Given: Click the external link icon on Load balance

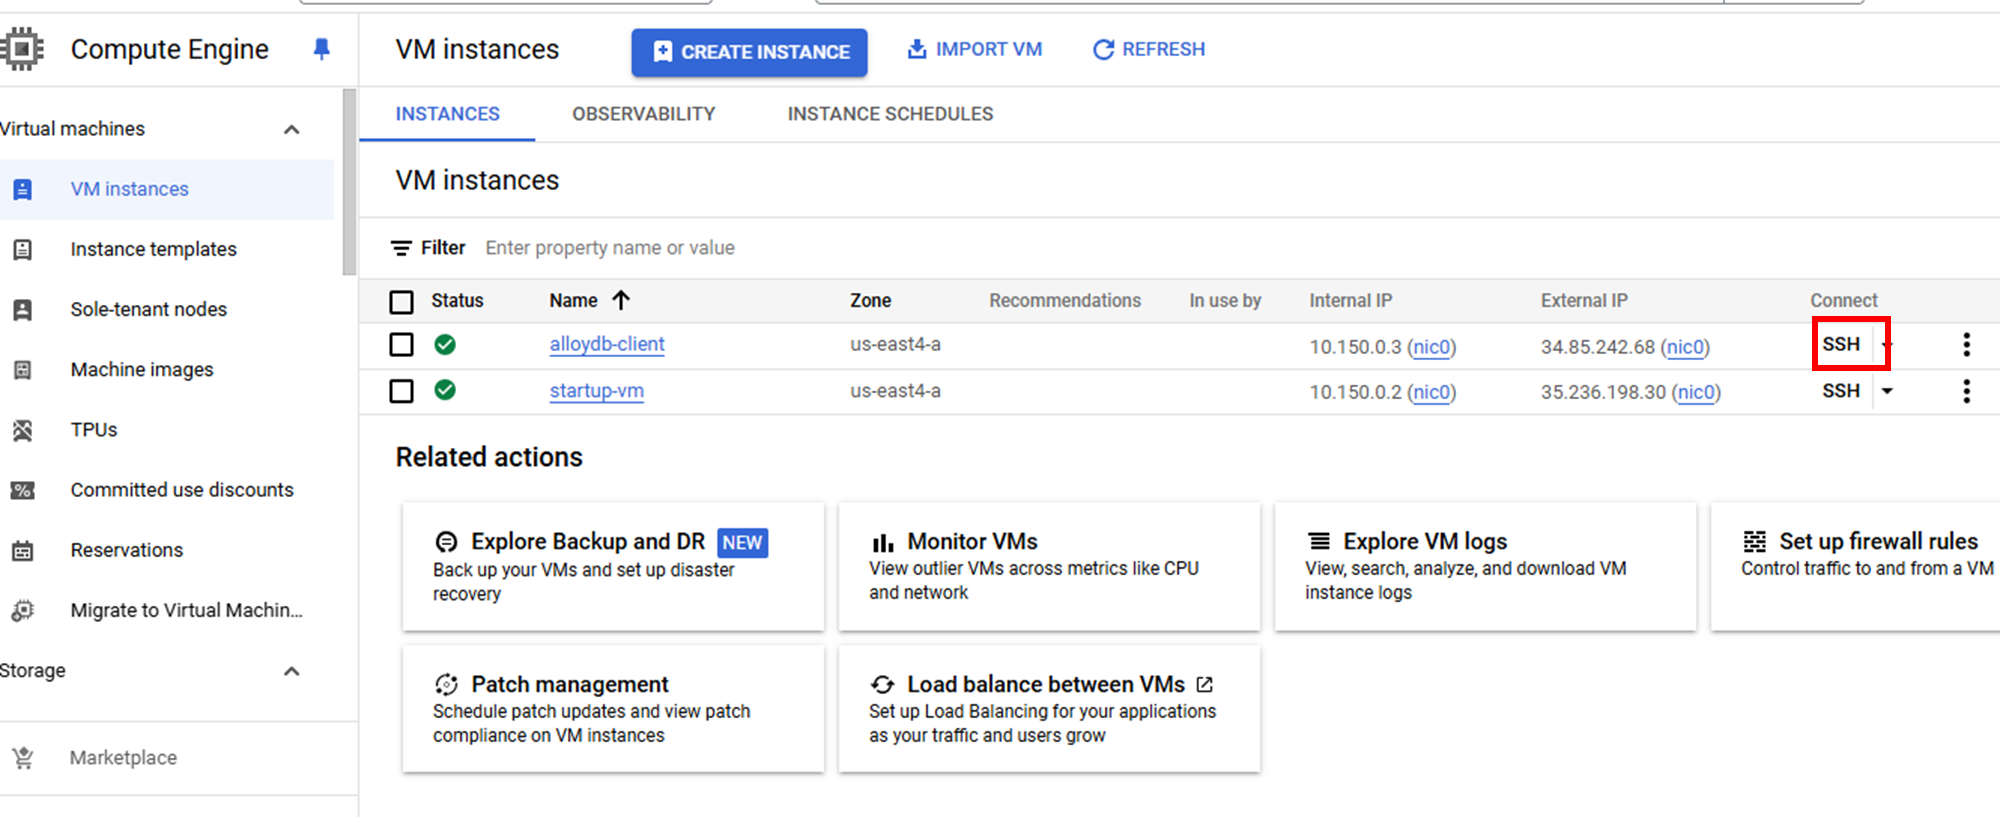Looking at the screenshot, I should click(1205, 685).
